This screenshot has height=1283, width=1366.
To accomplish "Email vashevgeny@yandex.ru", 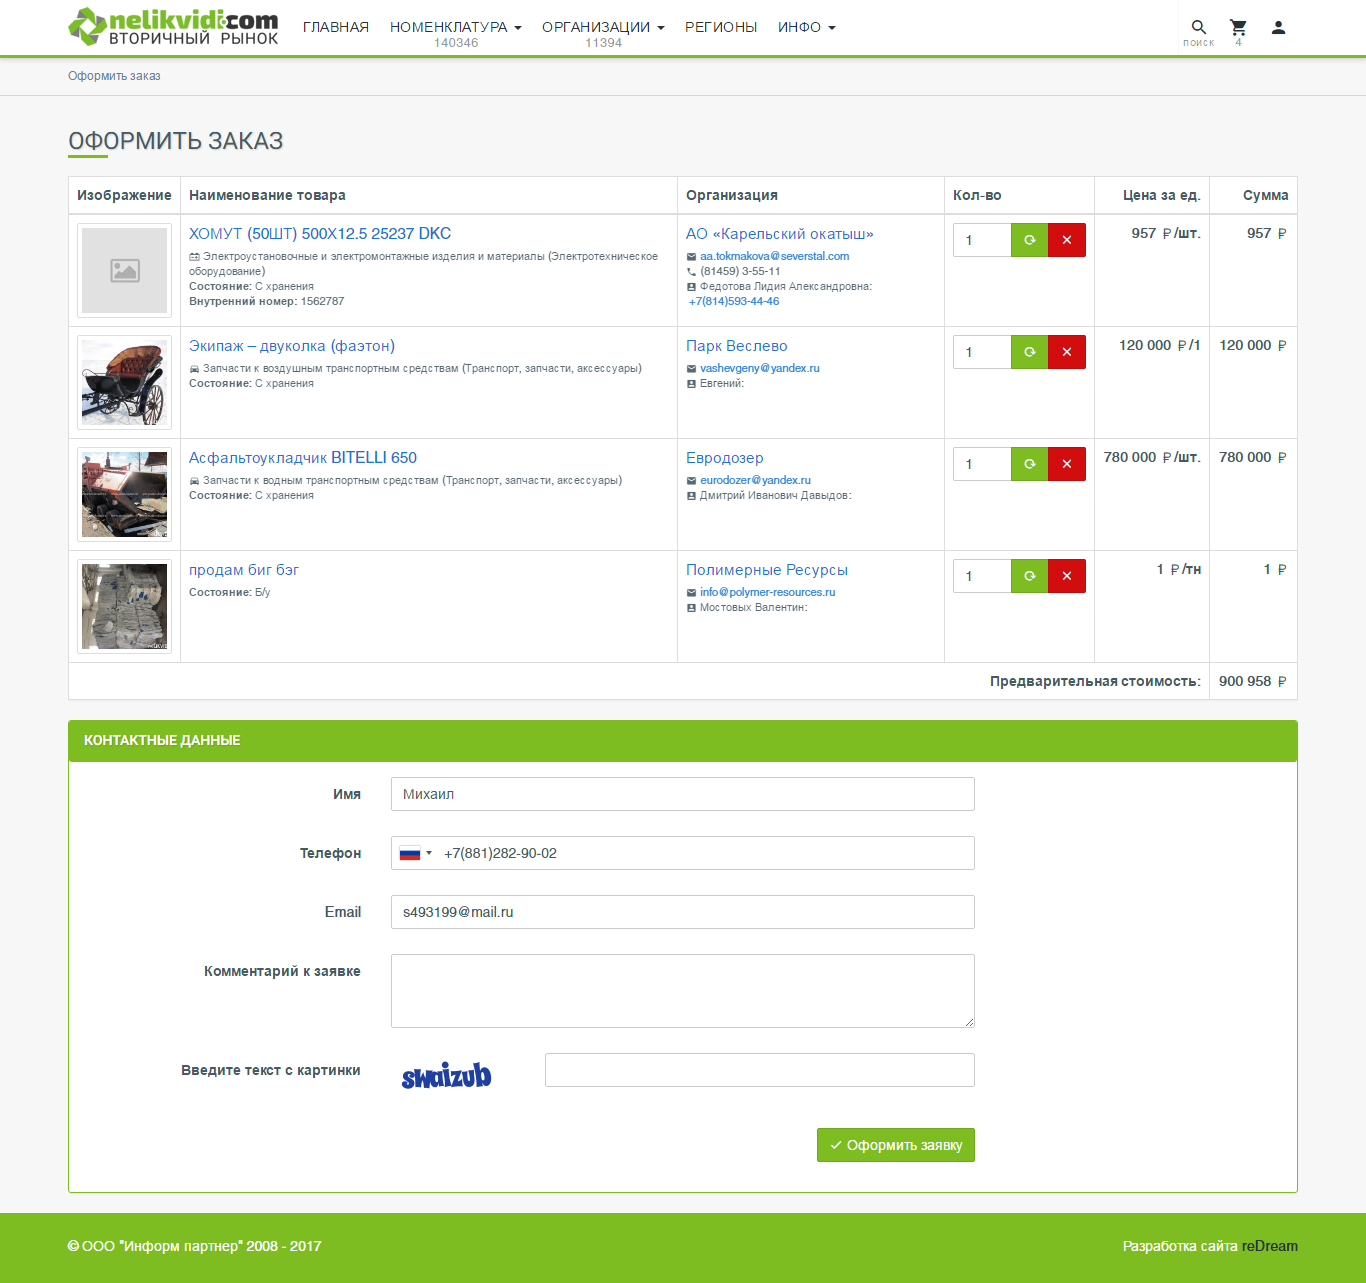I will (x=760, y=368).
